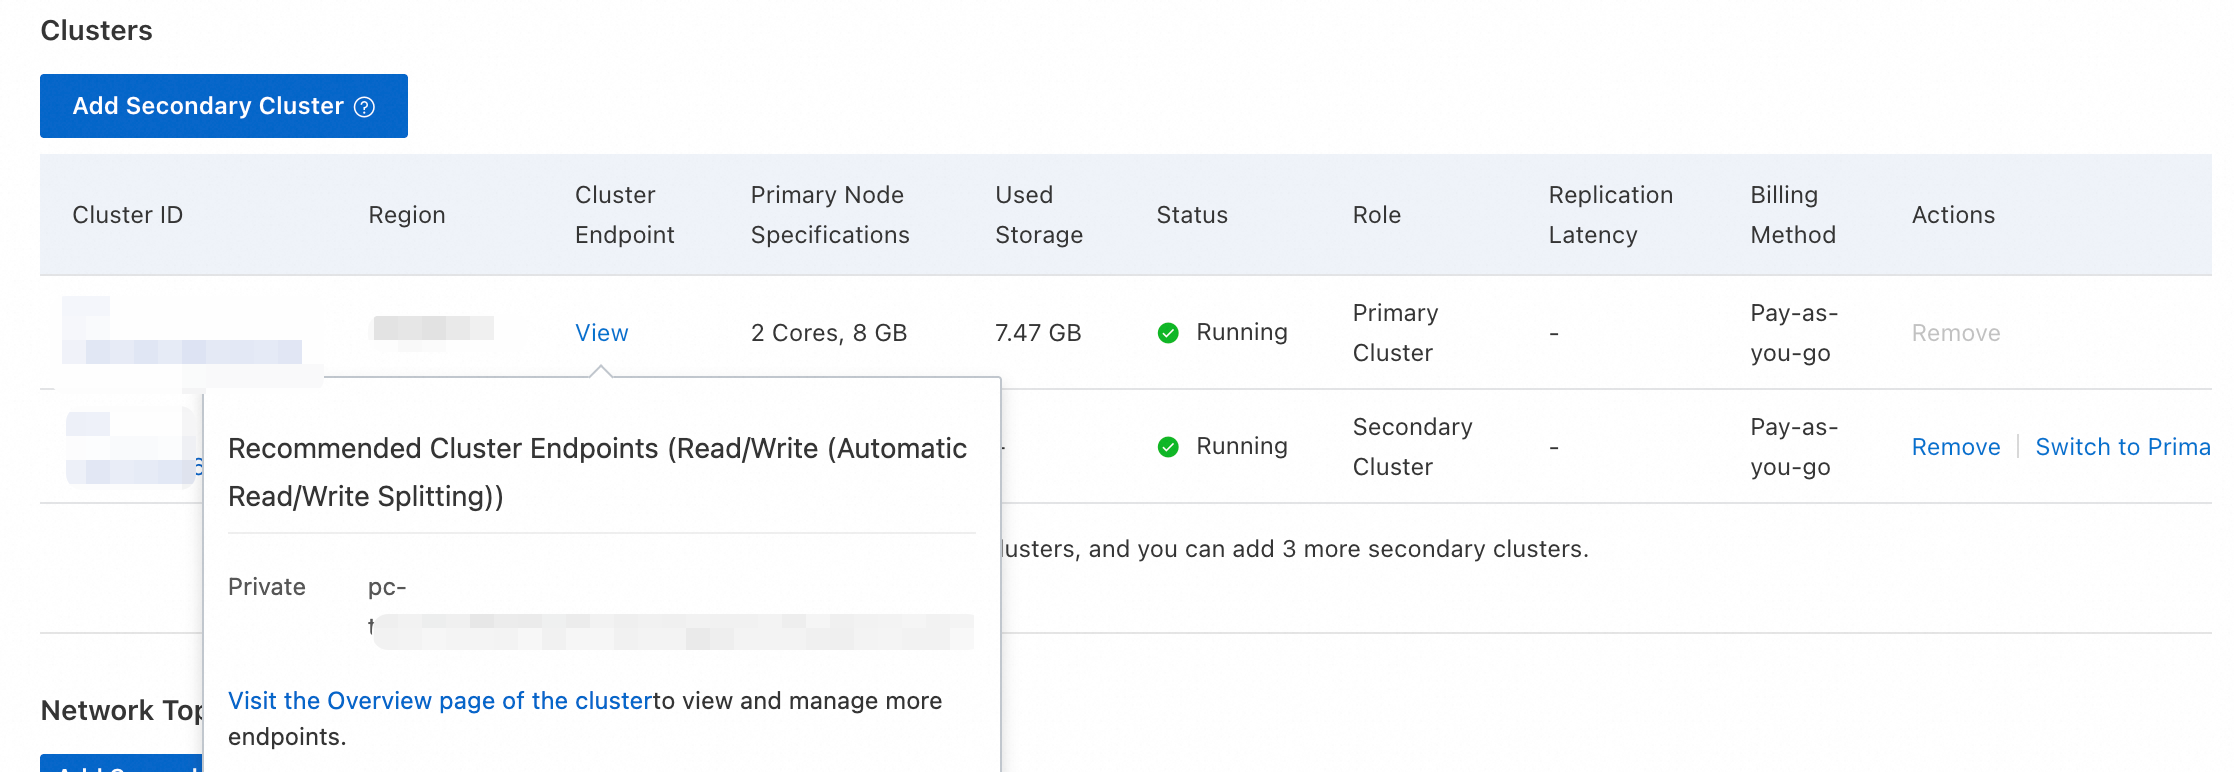Click the Status column header
2234x772 pixels.
coord(1191,215)
